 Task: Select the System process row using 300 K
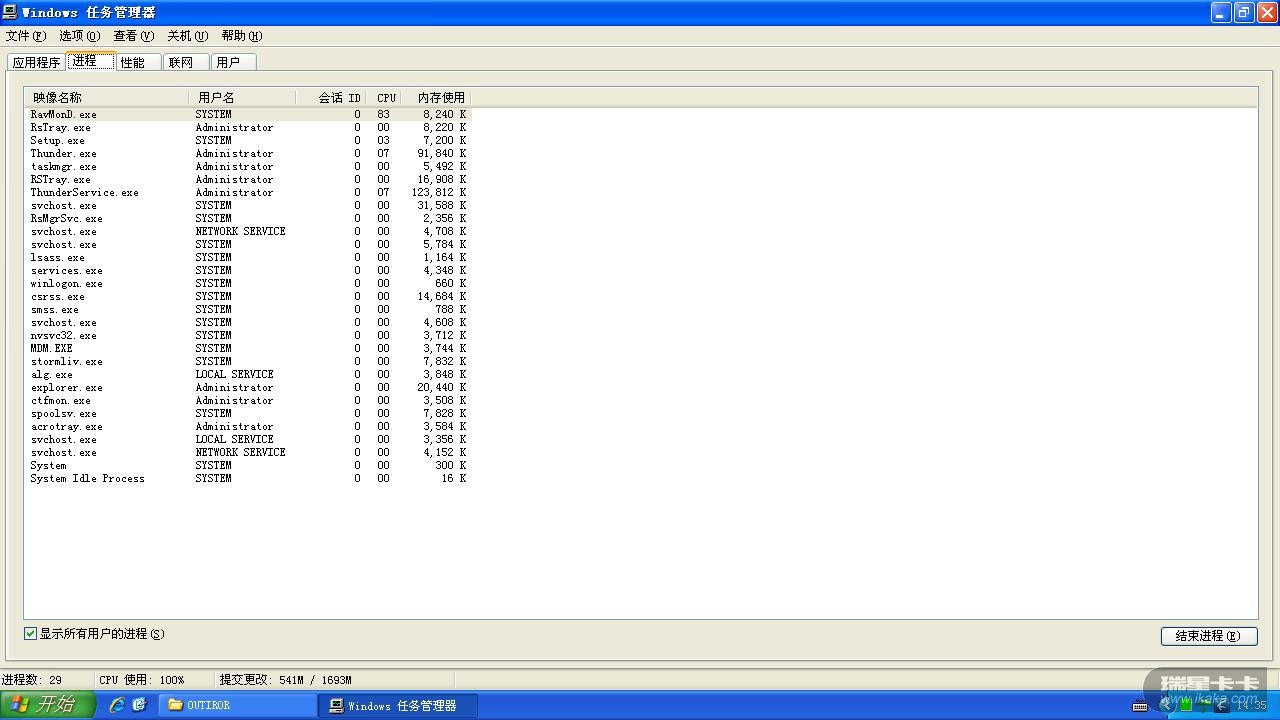point(248,466)
